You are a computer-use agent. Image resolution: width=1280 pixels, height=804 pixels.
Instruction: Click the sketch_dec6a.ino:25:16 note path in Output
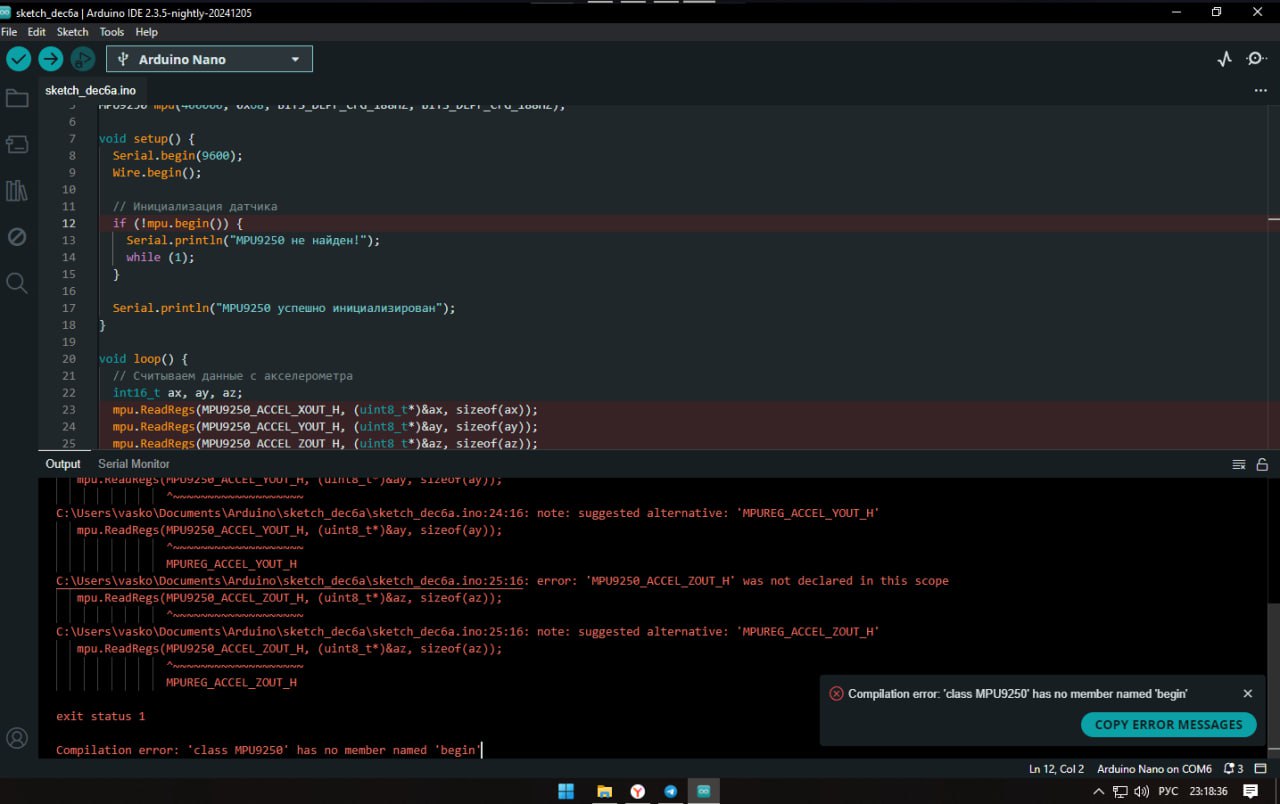click(x=291, y=632)
